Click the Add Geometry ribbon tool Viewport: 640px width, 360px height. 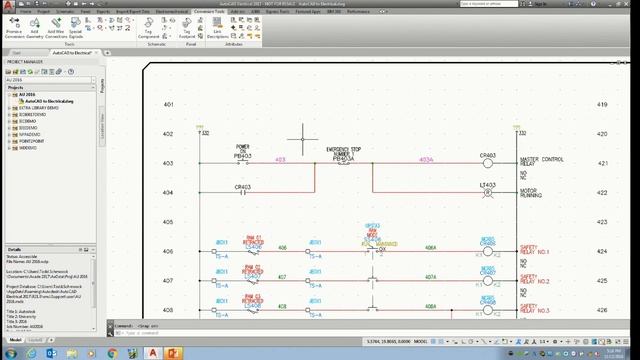point(35,28)
